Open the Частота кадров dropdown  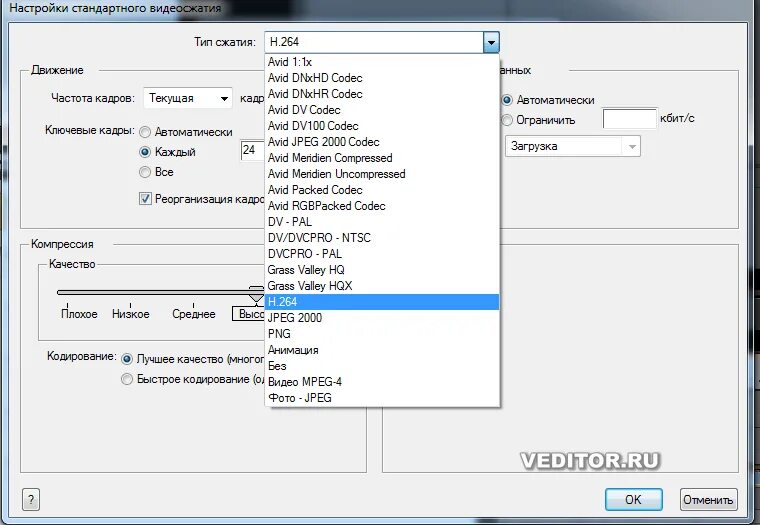188,98
